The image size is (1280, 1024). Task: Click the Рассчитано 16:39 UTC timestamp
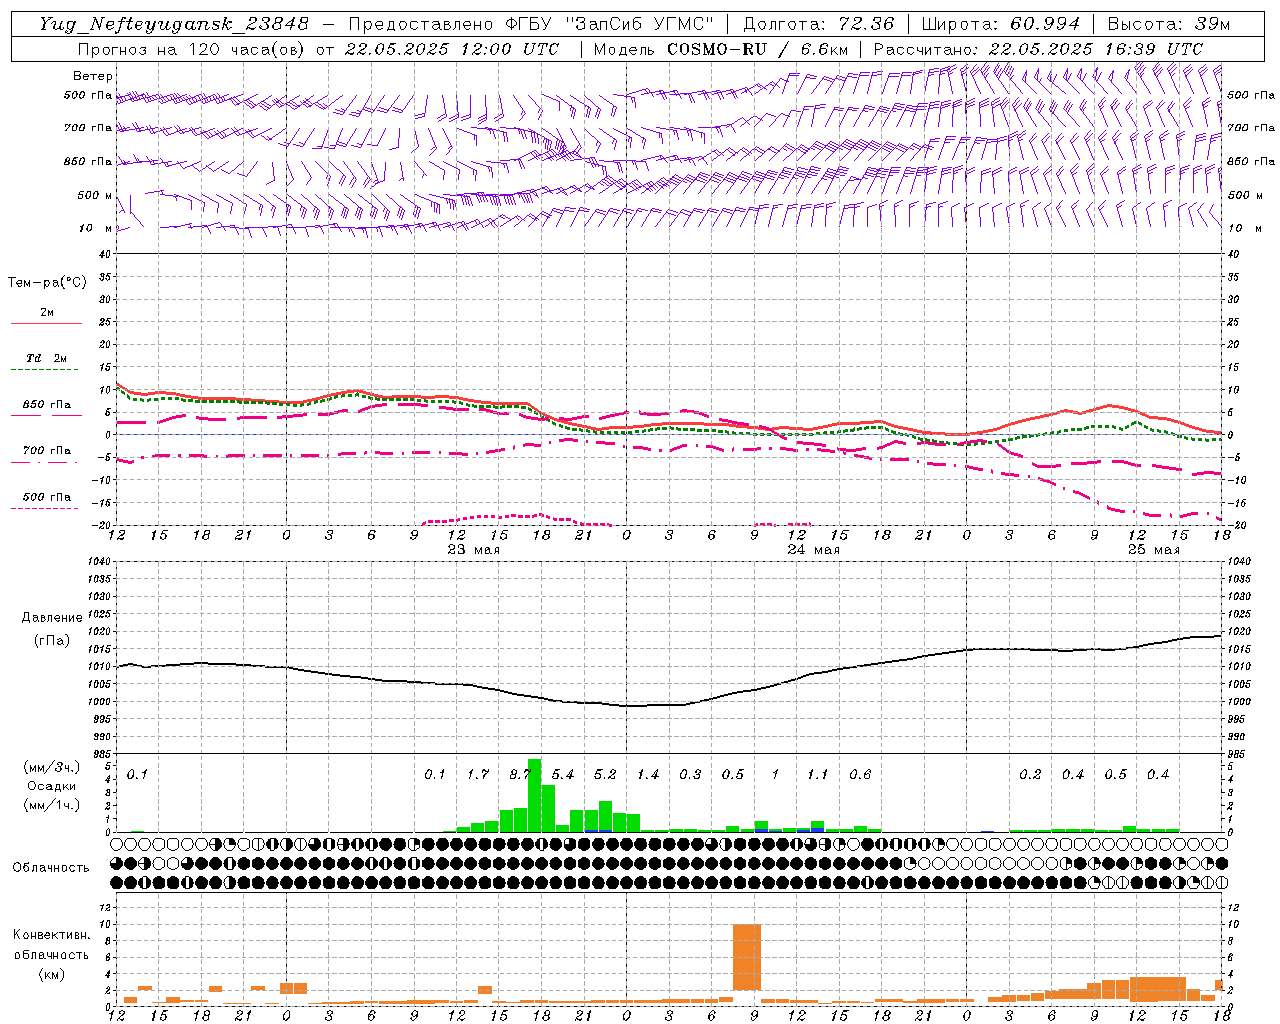(1038, 49)
